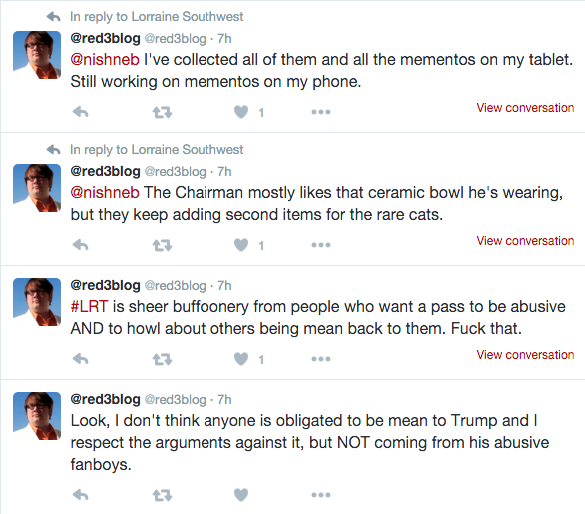Viewport: 585px width, 514px height.
Task: Open more options on the mementos tweet
Action: [x=321, y=112]
